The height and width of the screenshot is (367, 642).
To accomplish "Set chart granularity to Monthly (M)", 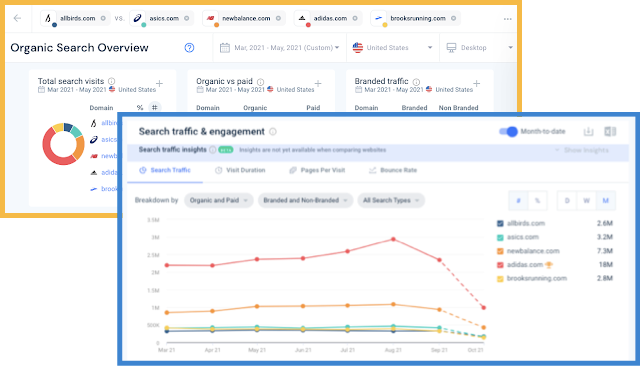I will (x=606, y=201).
